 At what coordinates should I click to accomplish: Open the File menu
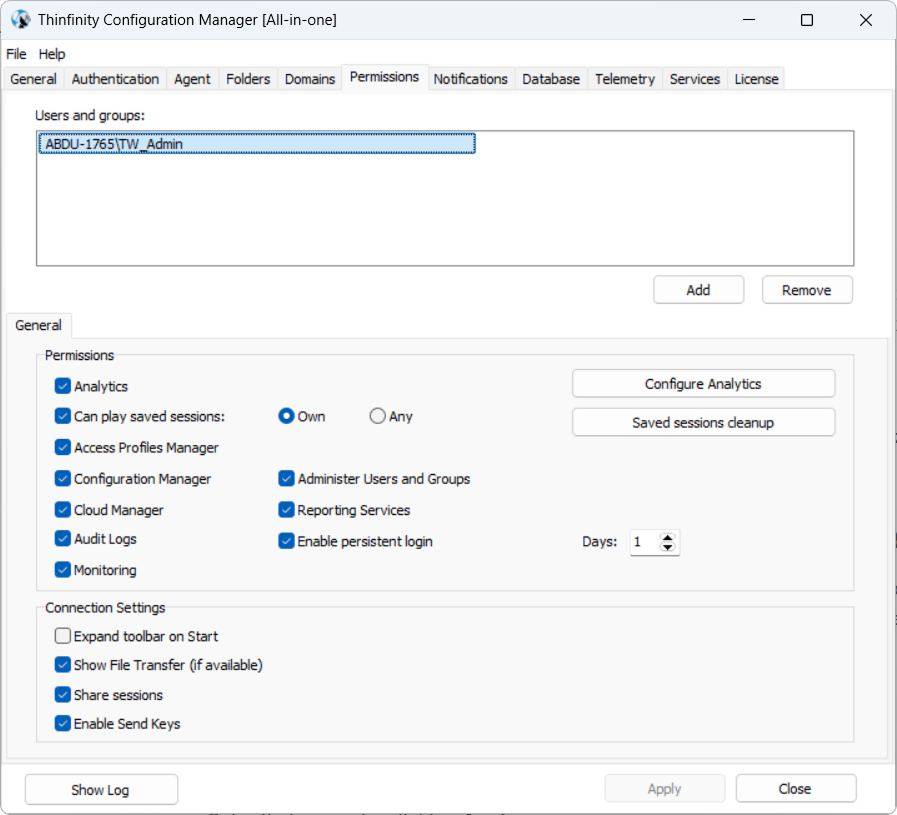(x=16, y=54)
